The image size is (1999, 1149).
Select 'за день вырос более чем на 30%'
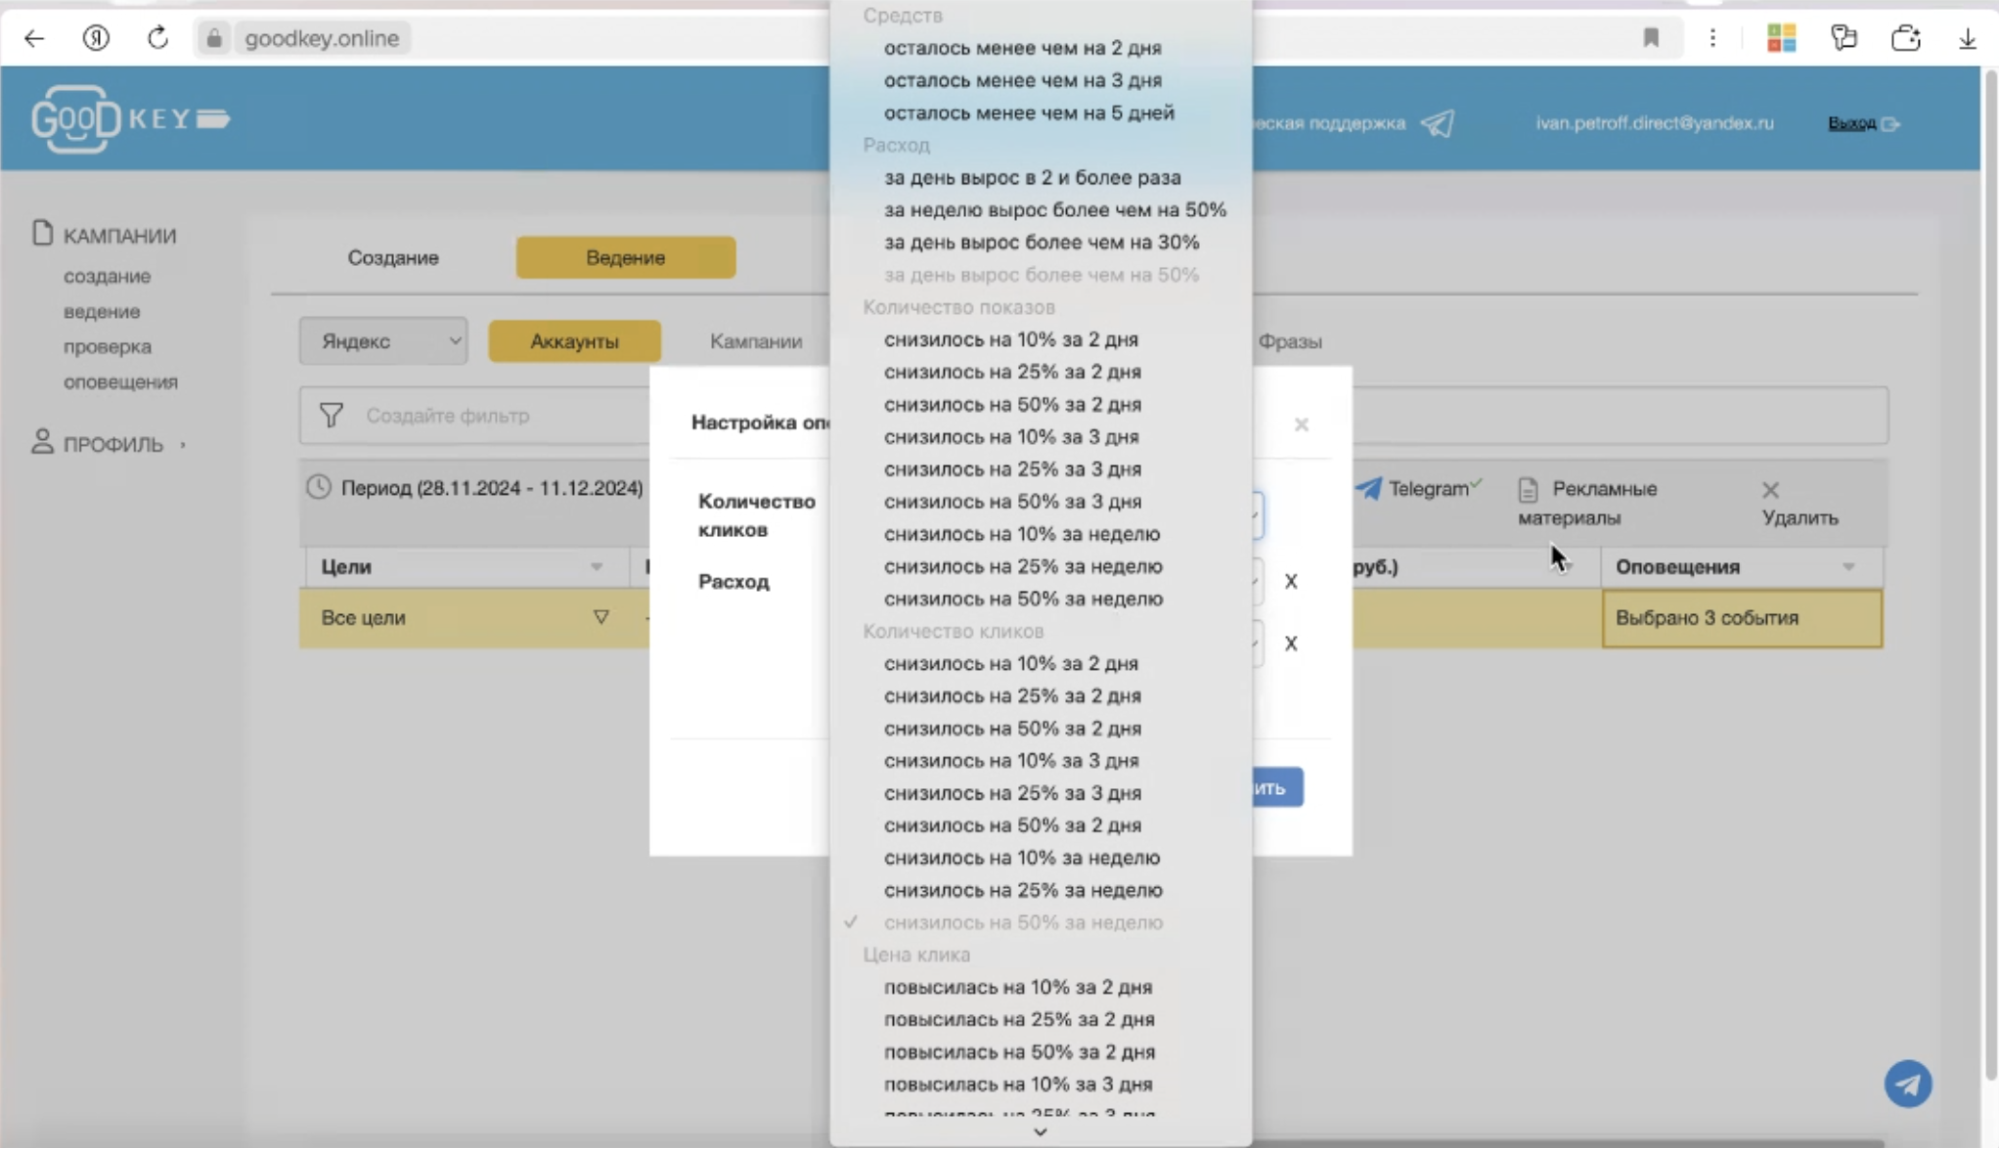coord(1041,242)
